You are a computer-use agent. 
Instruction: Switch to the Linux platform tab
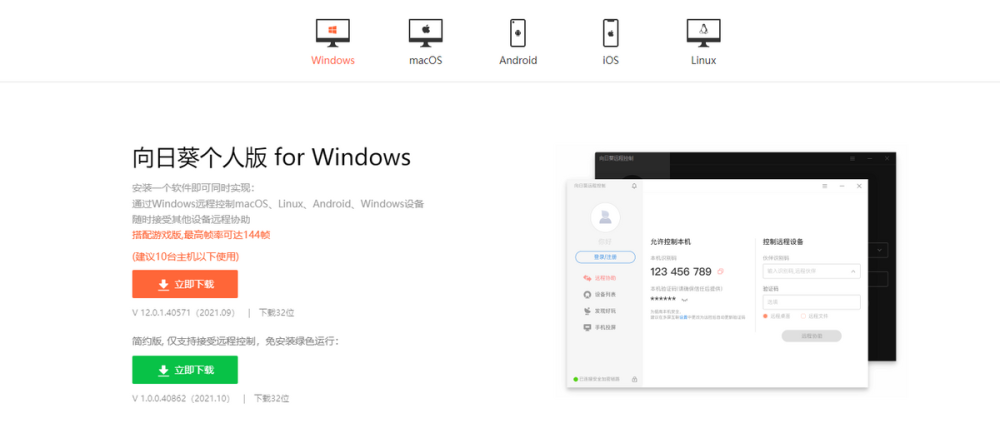click(x=703, y=42)
